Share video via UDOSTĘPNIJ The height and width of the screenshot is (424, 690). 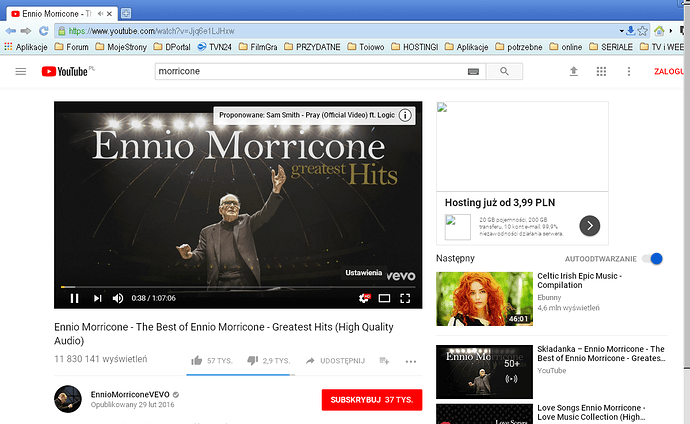335,361
